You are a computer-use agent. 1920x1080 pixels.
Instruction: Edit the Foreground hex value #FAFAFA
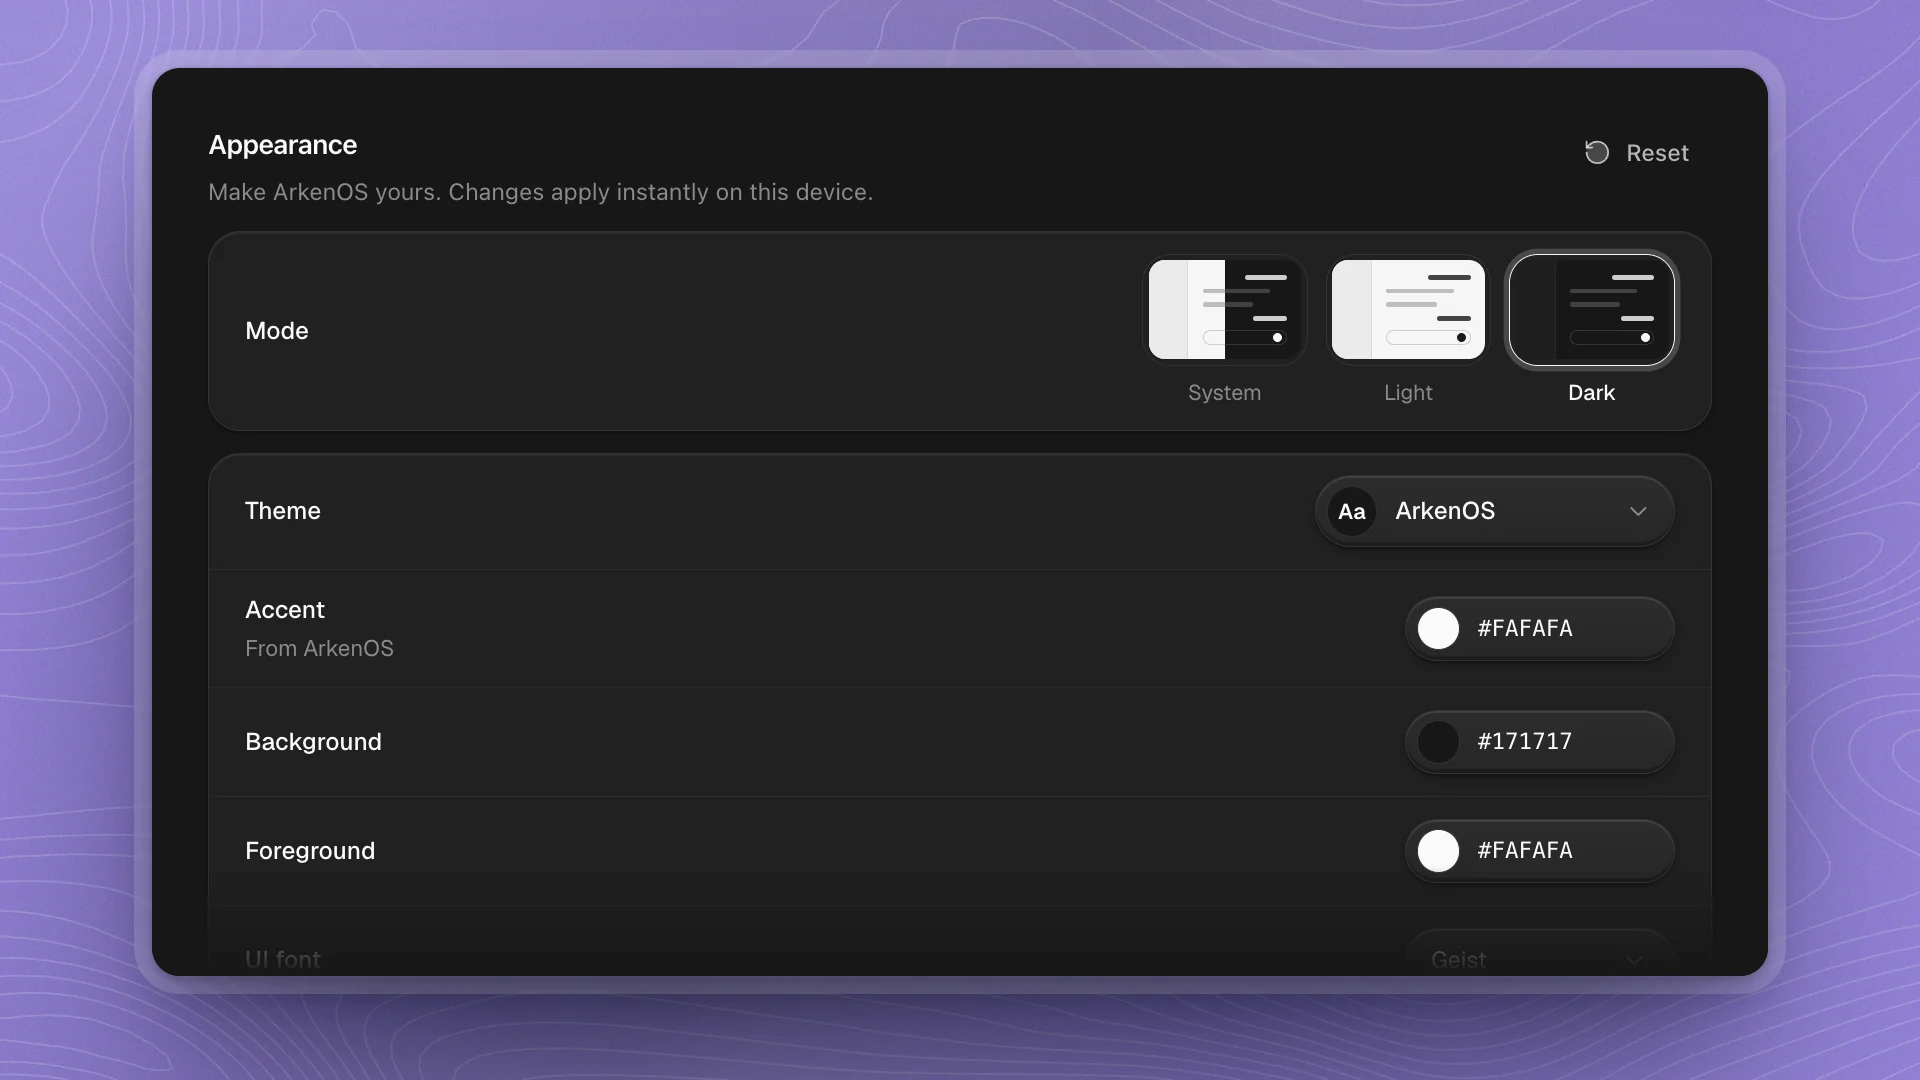(1525, 850)
